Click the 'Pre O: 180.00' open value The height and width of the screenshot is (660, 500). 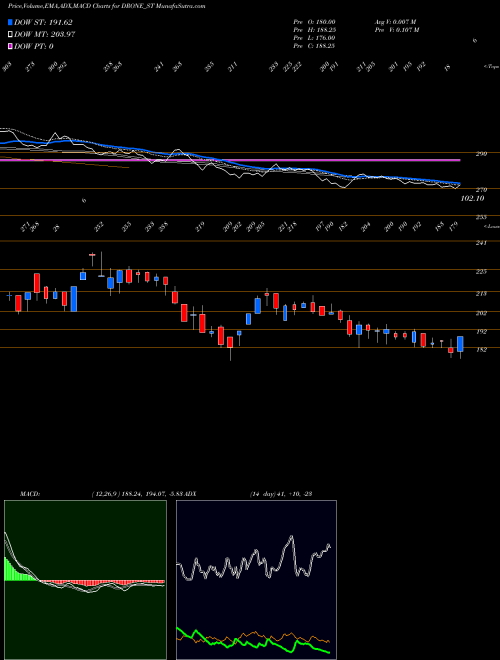[314, 21]
